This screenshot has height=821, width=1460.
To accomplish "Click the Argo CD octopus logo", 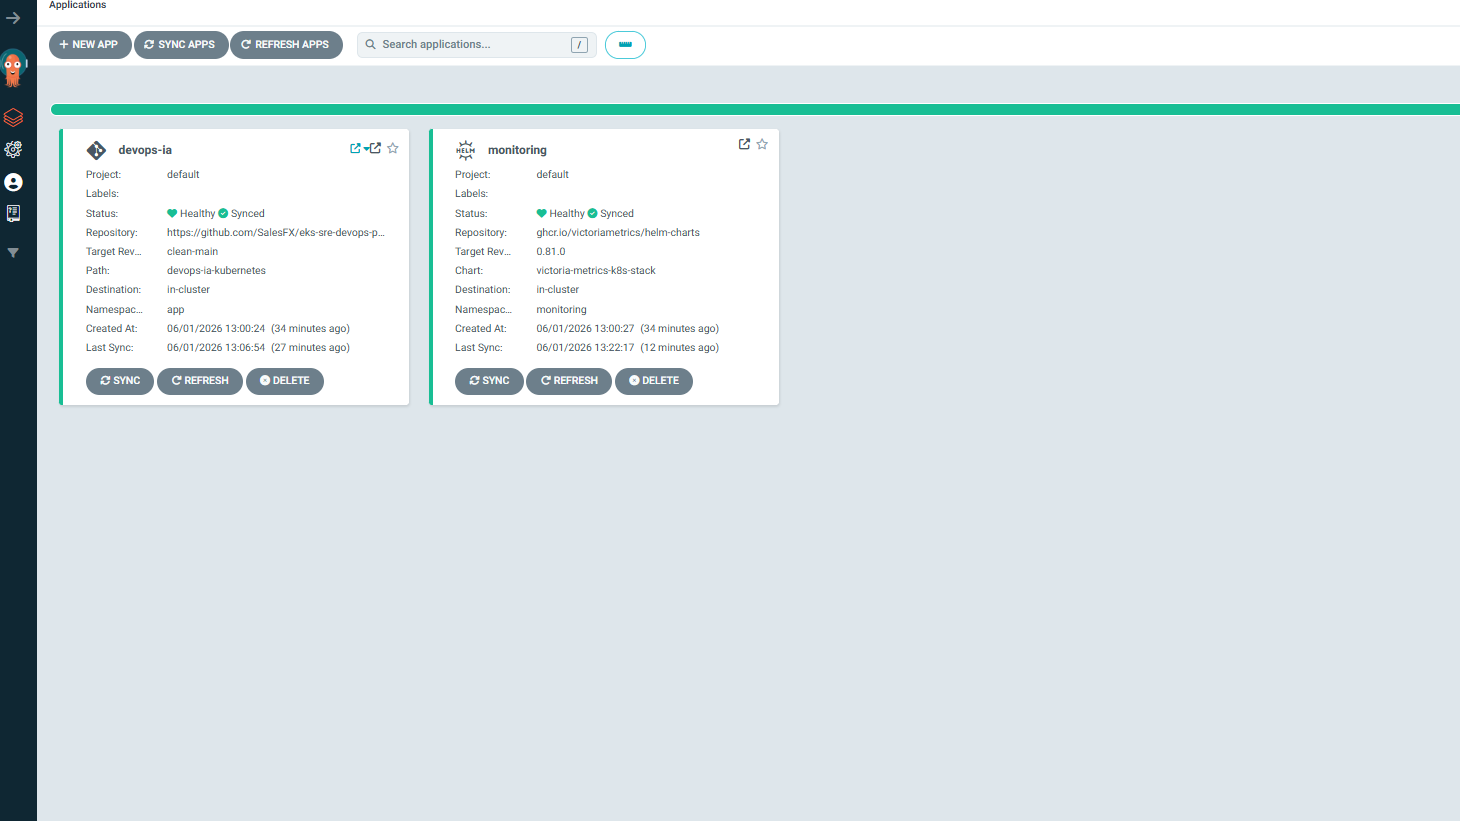I will tap(13, 68).
